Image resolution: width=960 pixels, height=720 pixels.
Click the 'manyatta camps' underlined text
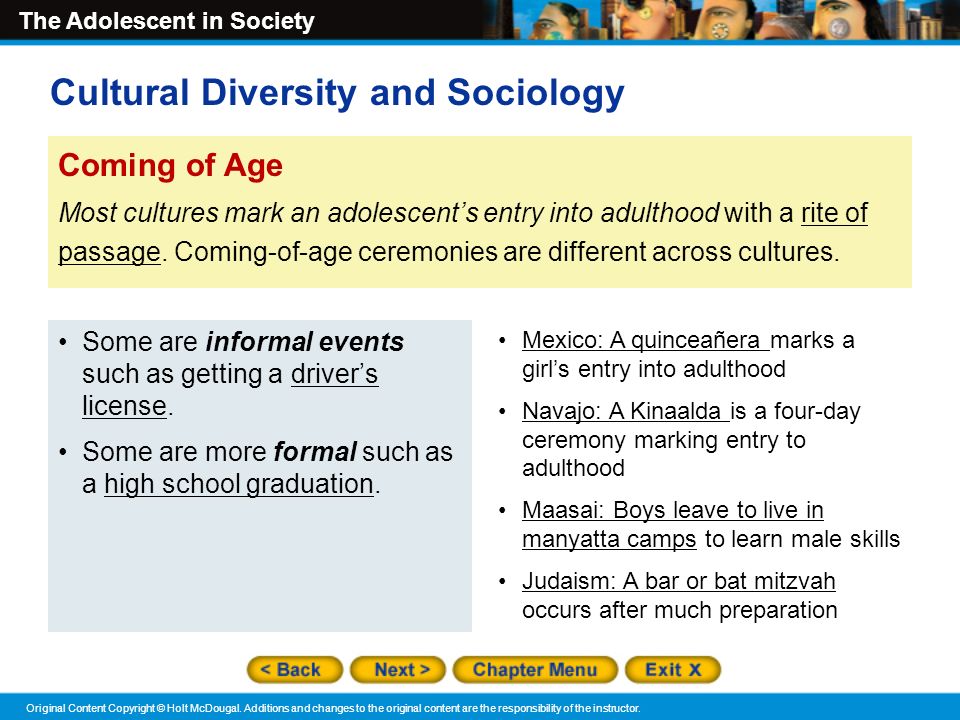tap(609, 539)
